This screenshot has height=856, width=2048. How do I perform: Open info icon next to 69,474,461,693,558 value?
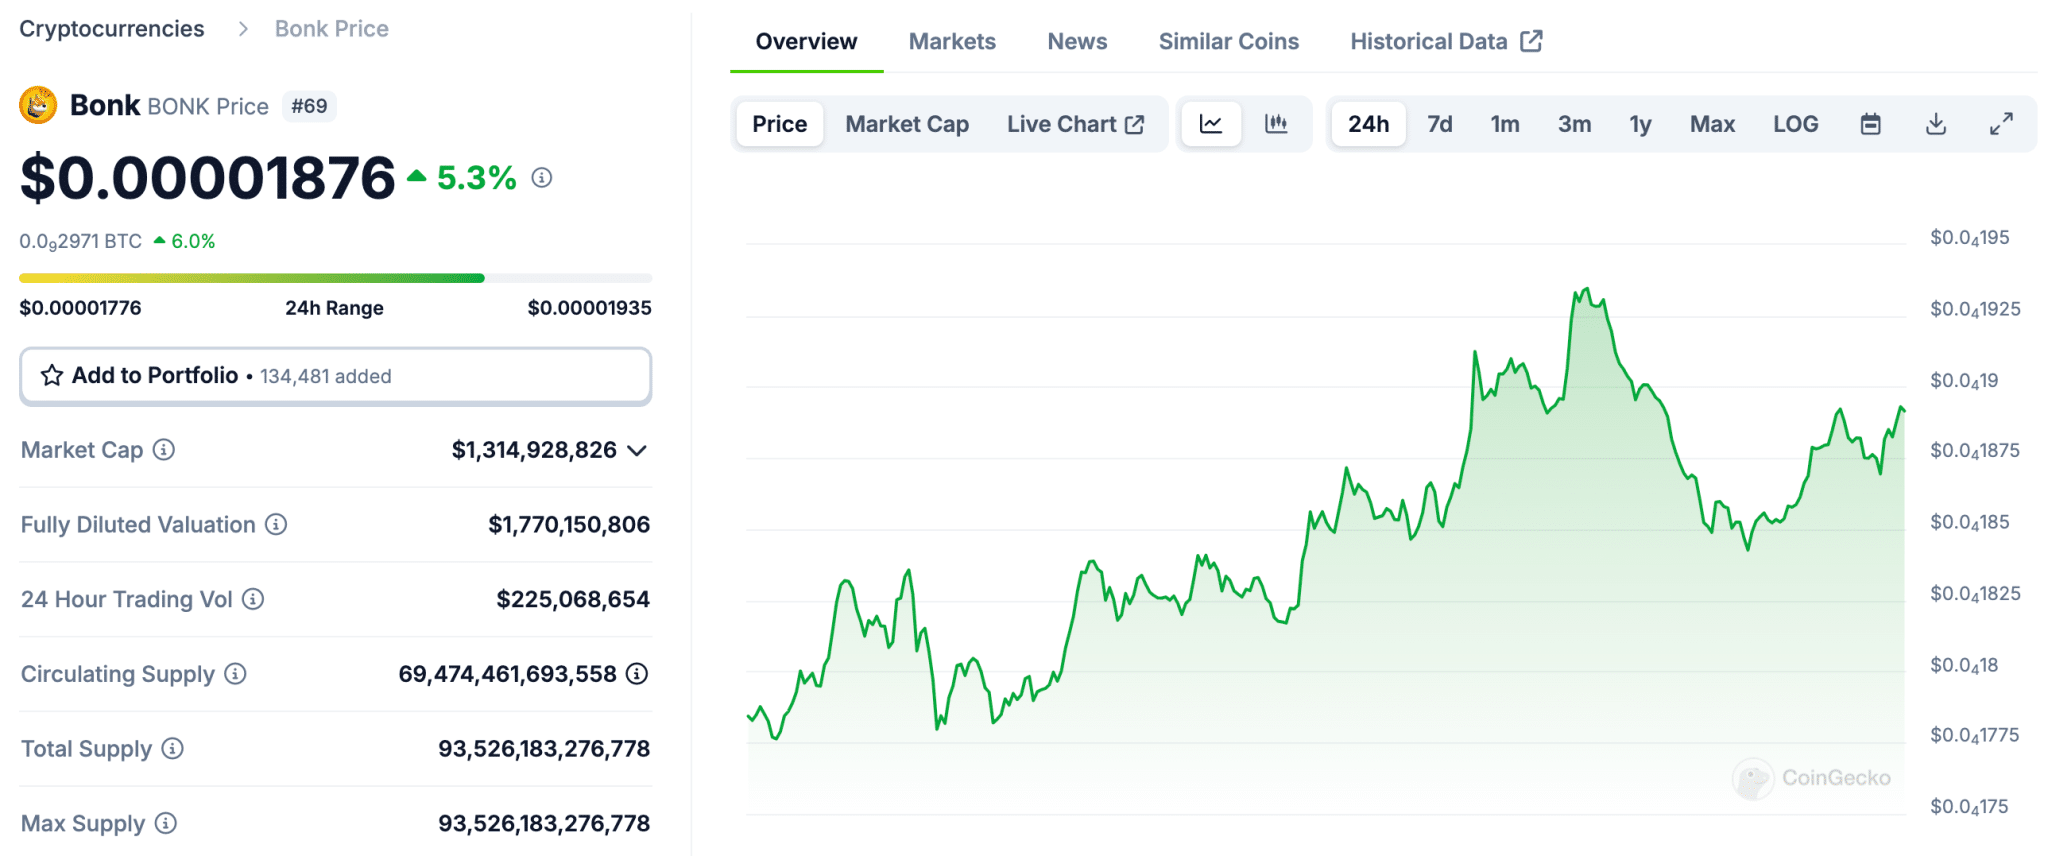point(637,674)
